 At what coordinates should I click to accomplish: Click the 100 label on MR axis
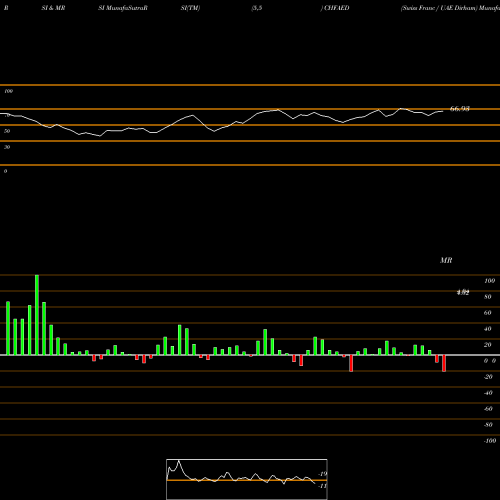click(489, 281)
